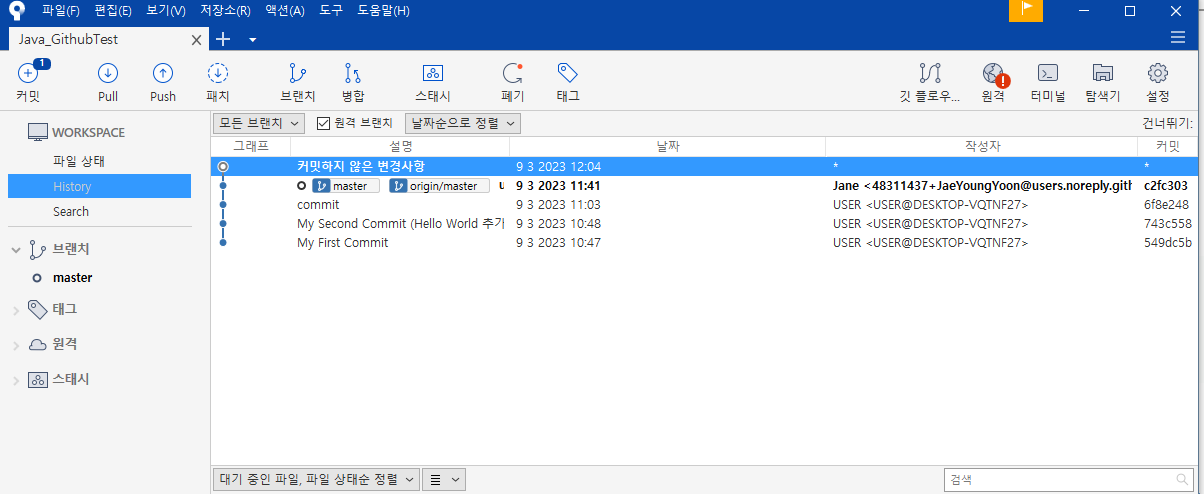The width and height of the screenshot is (1204, 494).
Task: Click the WORKSPACE sidebar header
Action: click(88, 132)
